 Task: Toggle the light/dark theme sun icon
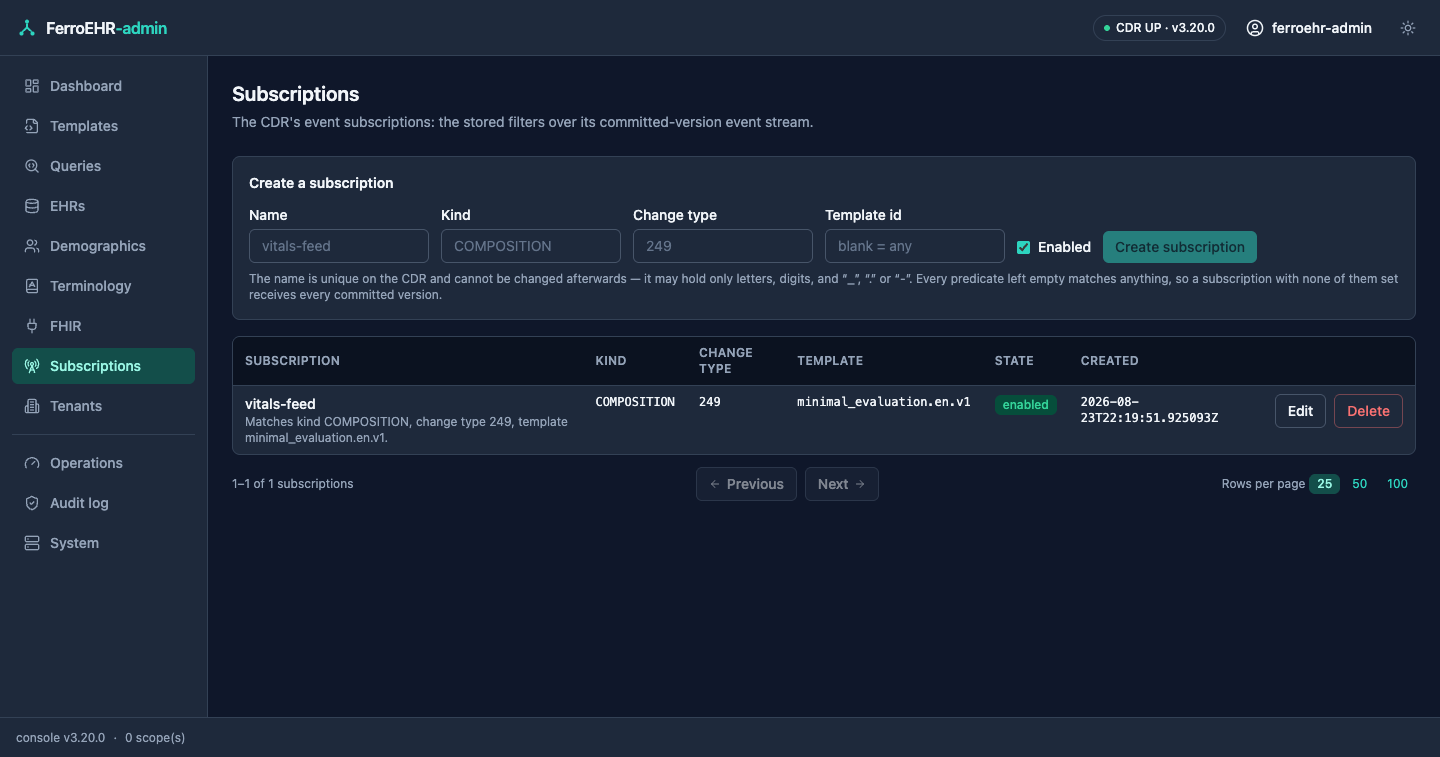coord(1408,28)
